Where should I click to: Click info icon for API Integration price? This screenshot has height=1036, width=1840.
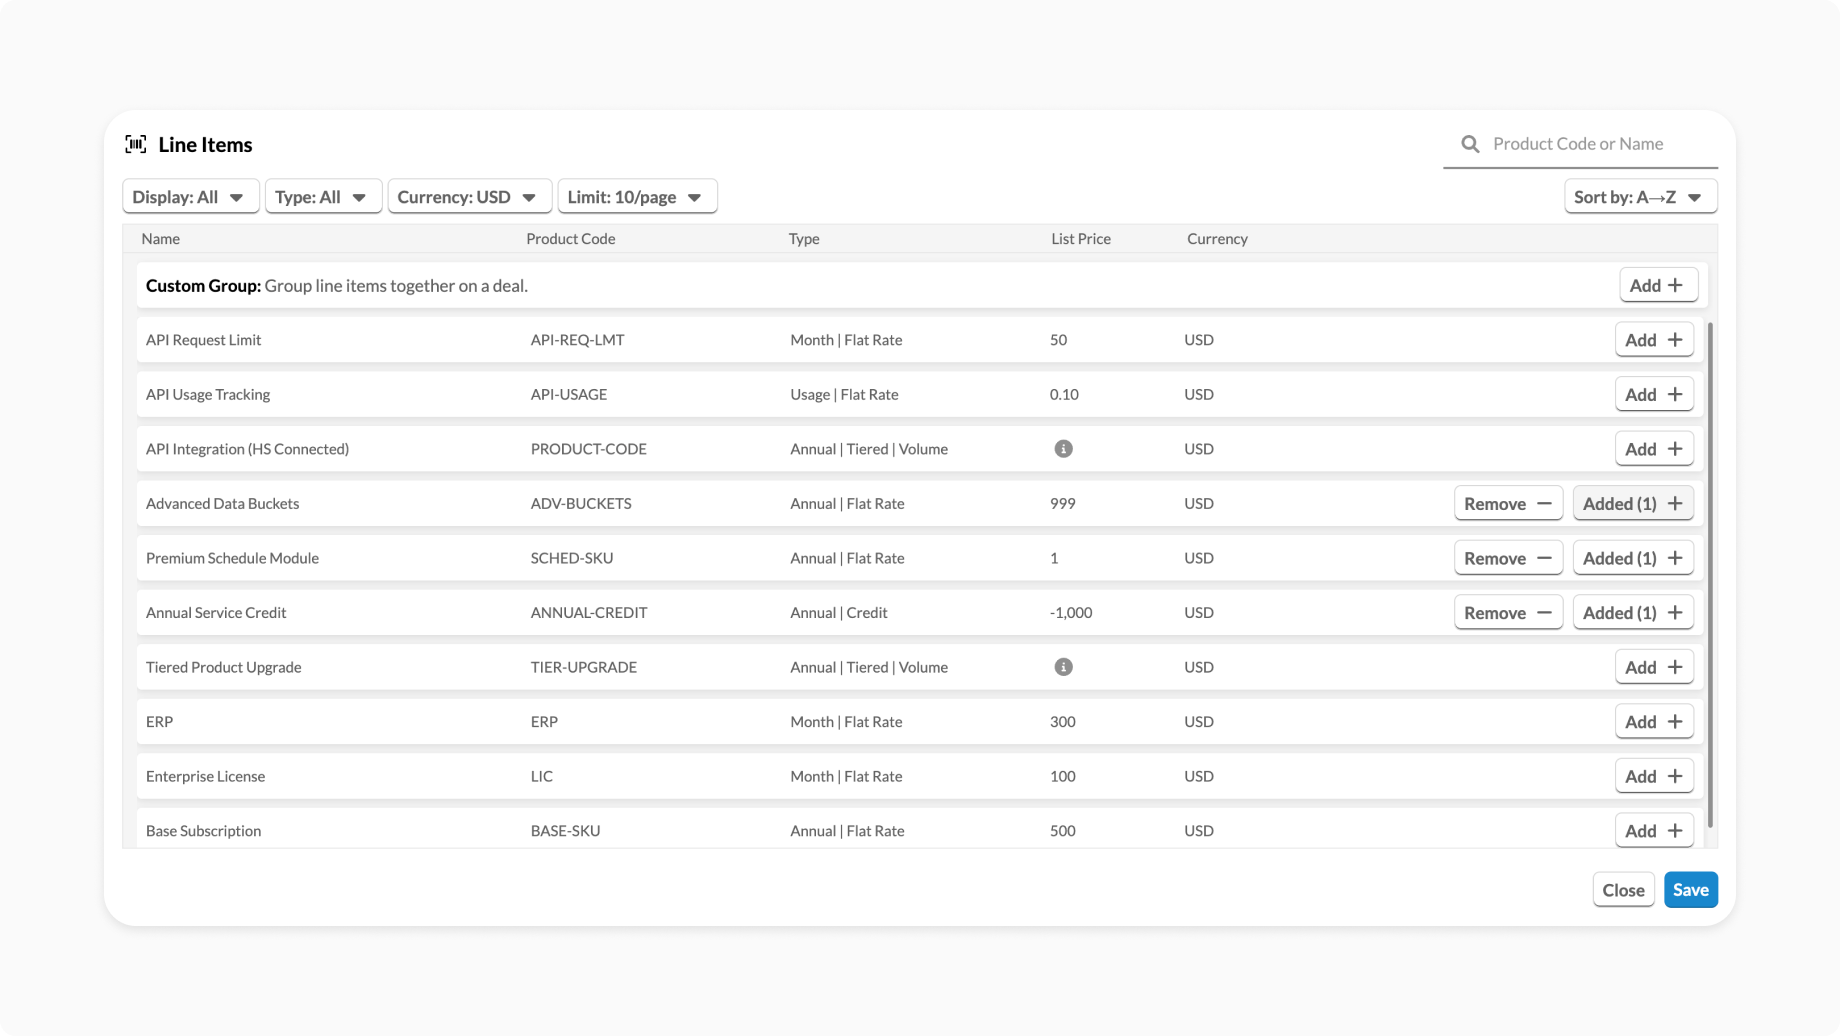click(1063, 449)
